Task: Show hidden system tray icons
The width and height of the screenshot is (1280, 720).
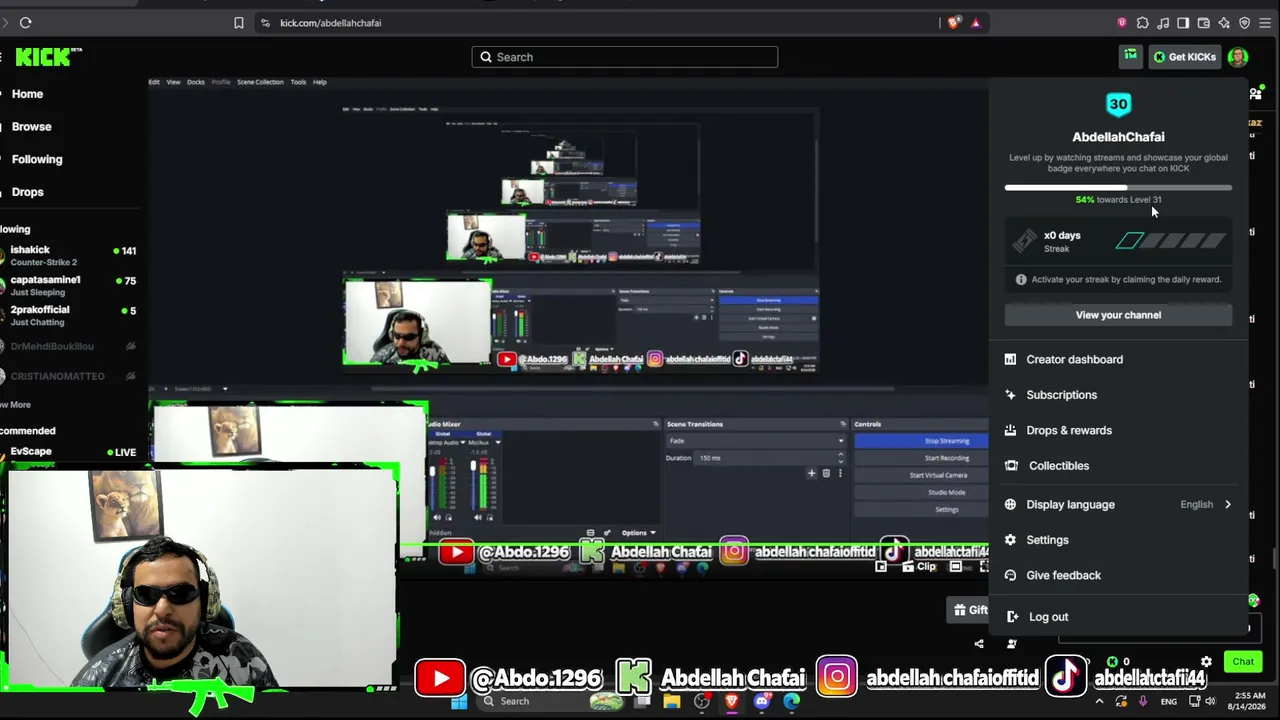Action: (x=1101, y=702)
